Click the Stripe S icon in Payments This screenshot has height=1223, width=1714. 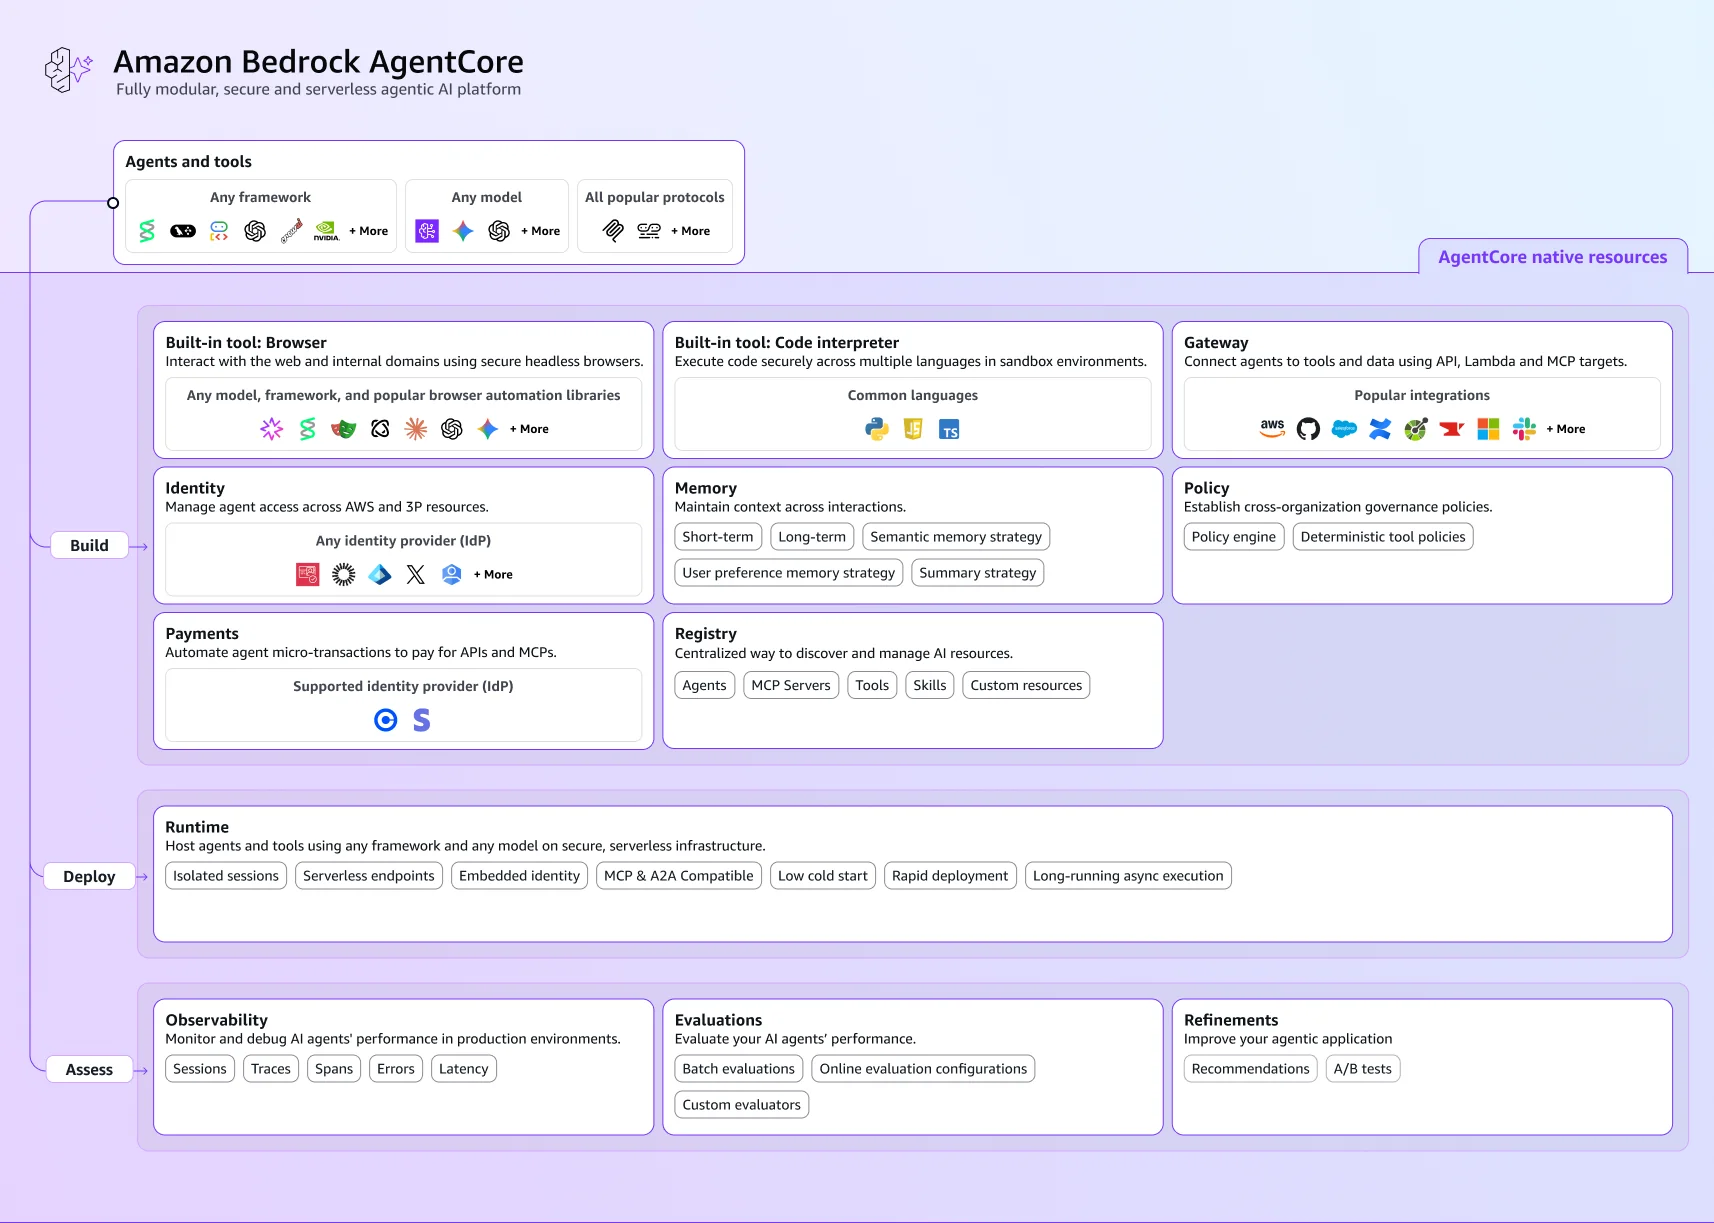click(422, 720)
